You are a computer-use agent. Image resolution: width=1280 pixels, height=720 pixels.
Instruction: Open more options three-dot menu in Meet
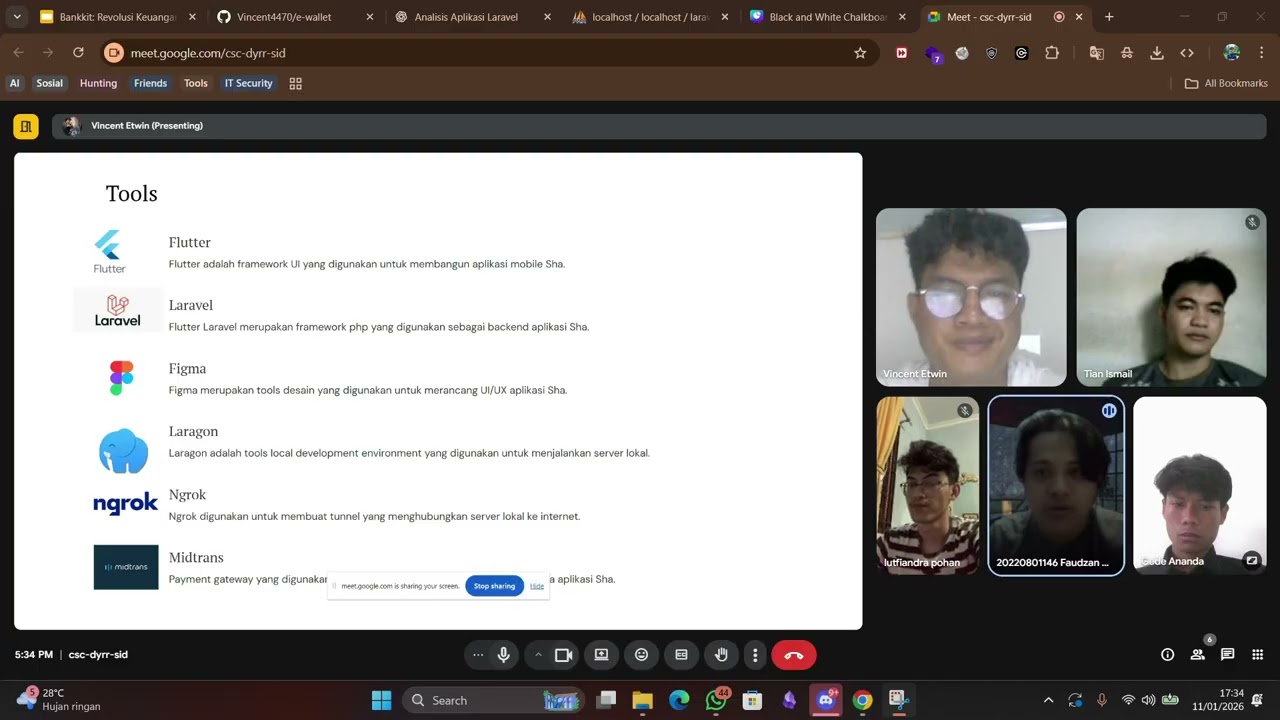pos(755,655)
